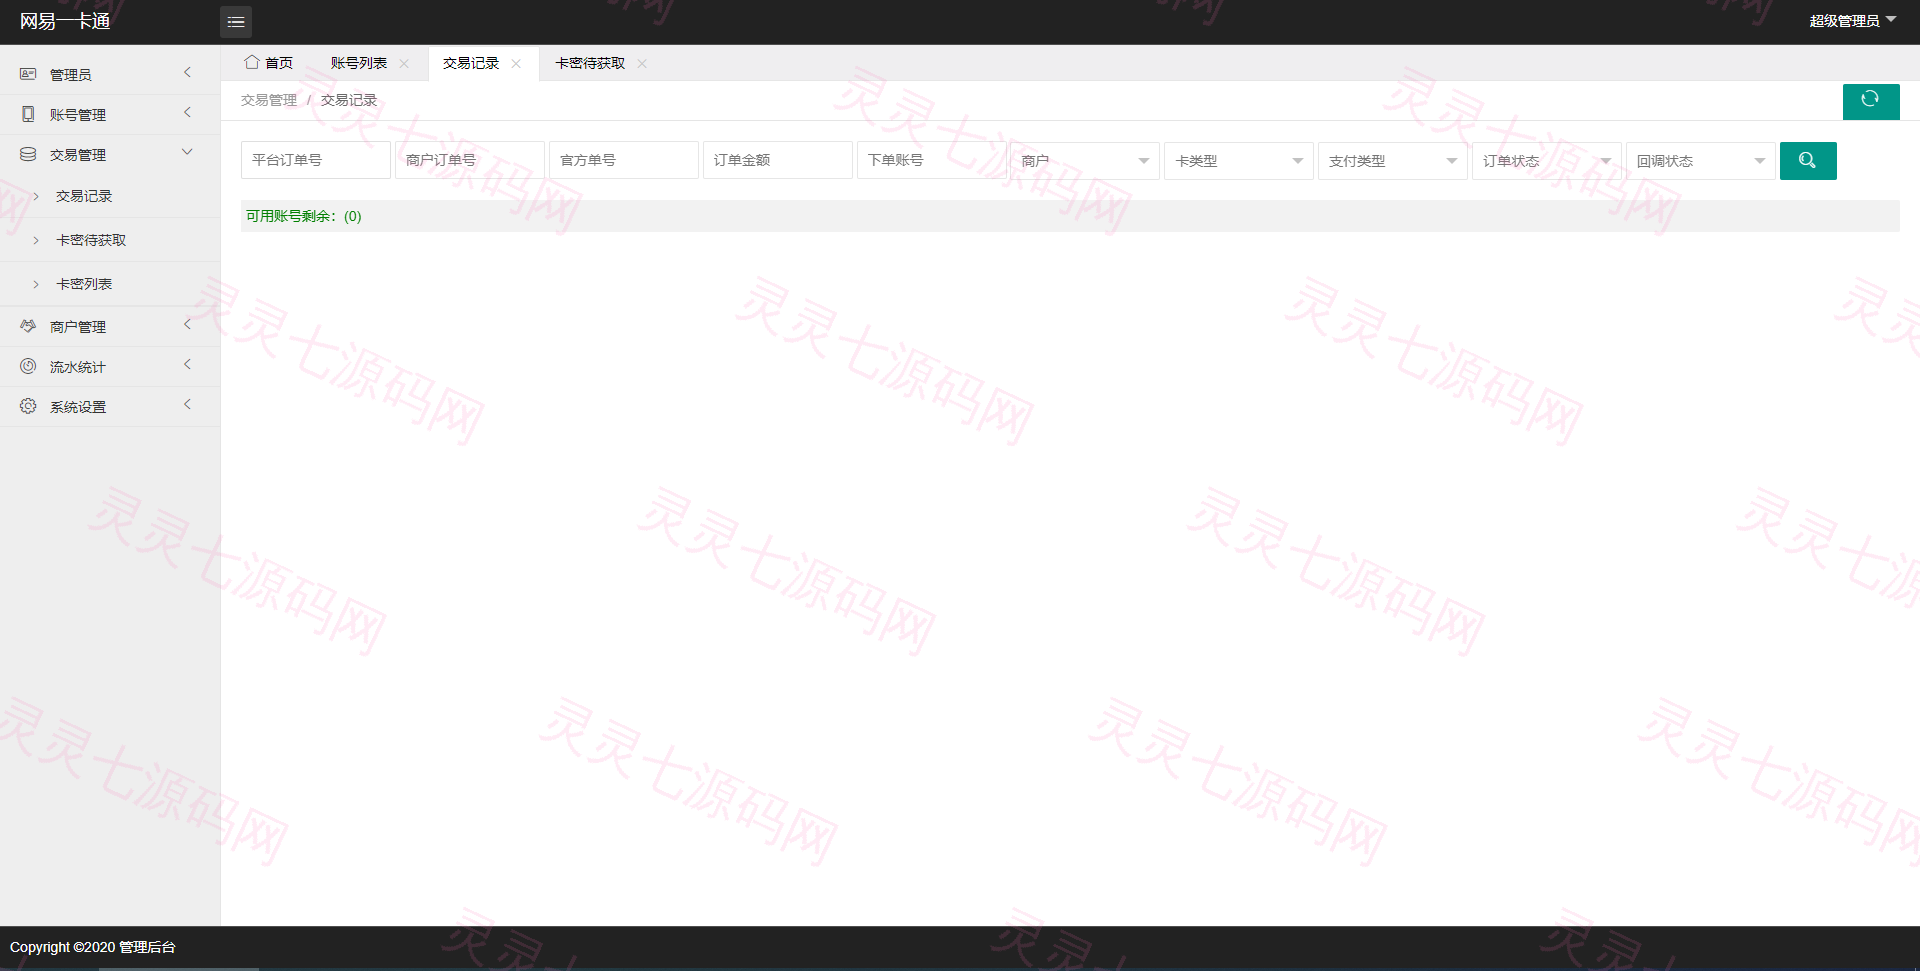The image size is (1920, 971).
Task: Expand the 系统设置 menu chevron
Action: tap(187, 405)
